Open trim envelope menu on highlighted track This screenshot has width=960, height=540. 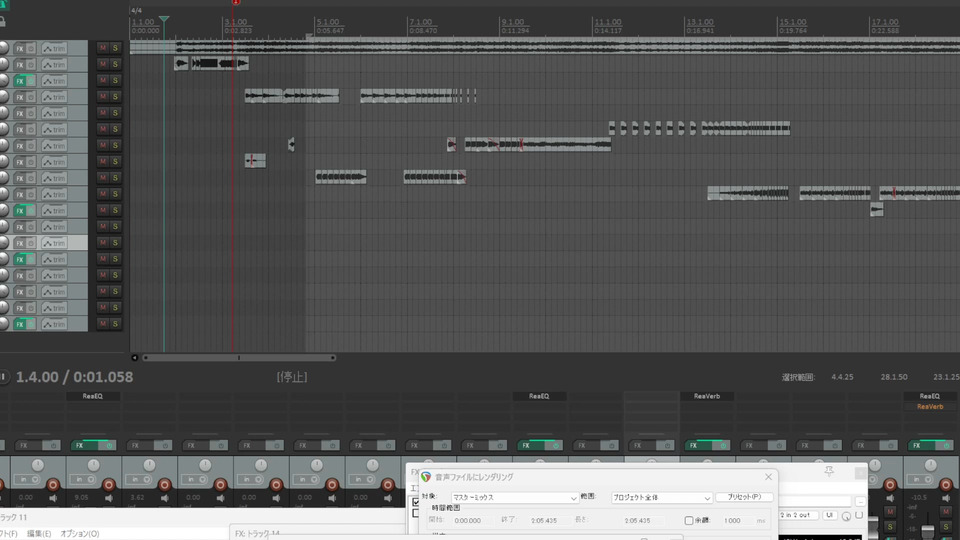coord(54,243)
